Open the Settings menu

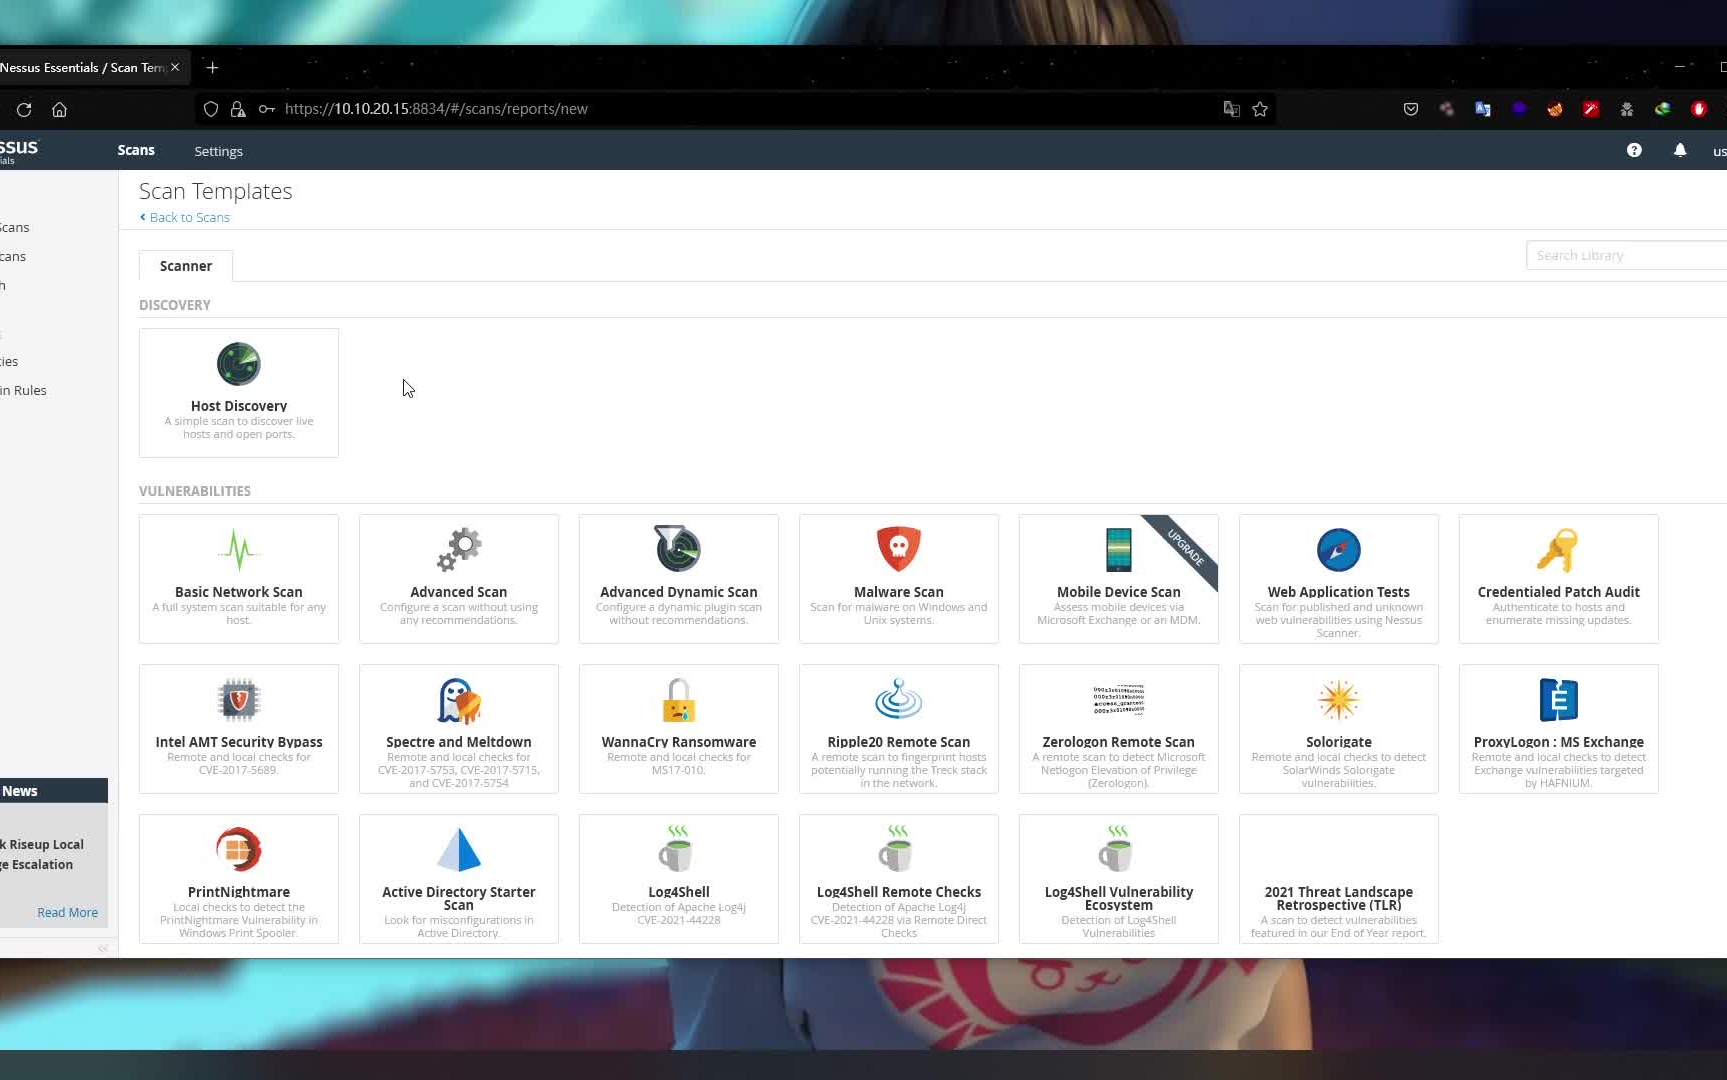[218, 151]
